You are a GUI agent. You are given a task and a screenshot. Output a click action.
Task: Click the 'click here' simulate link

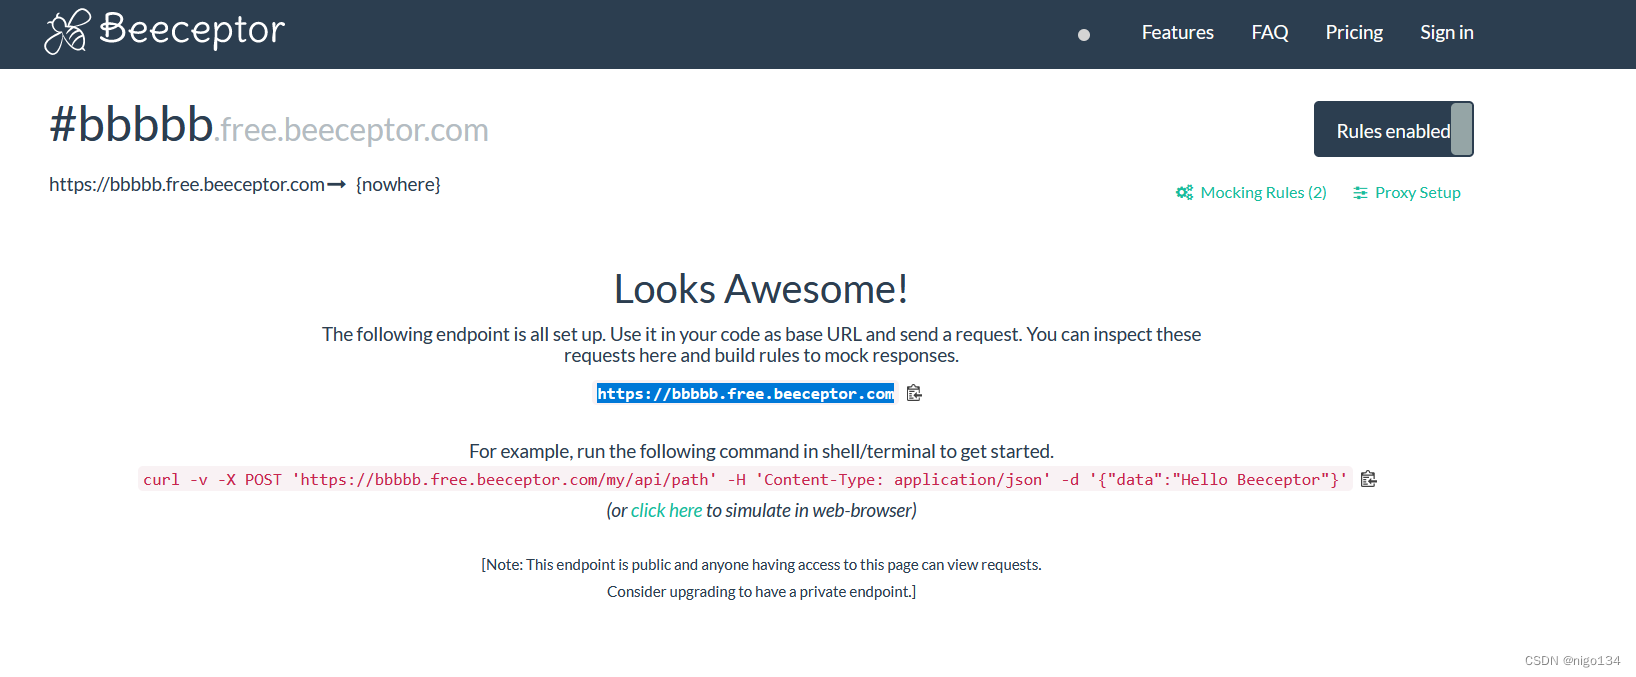point(666,510)
